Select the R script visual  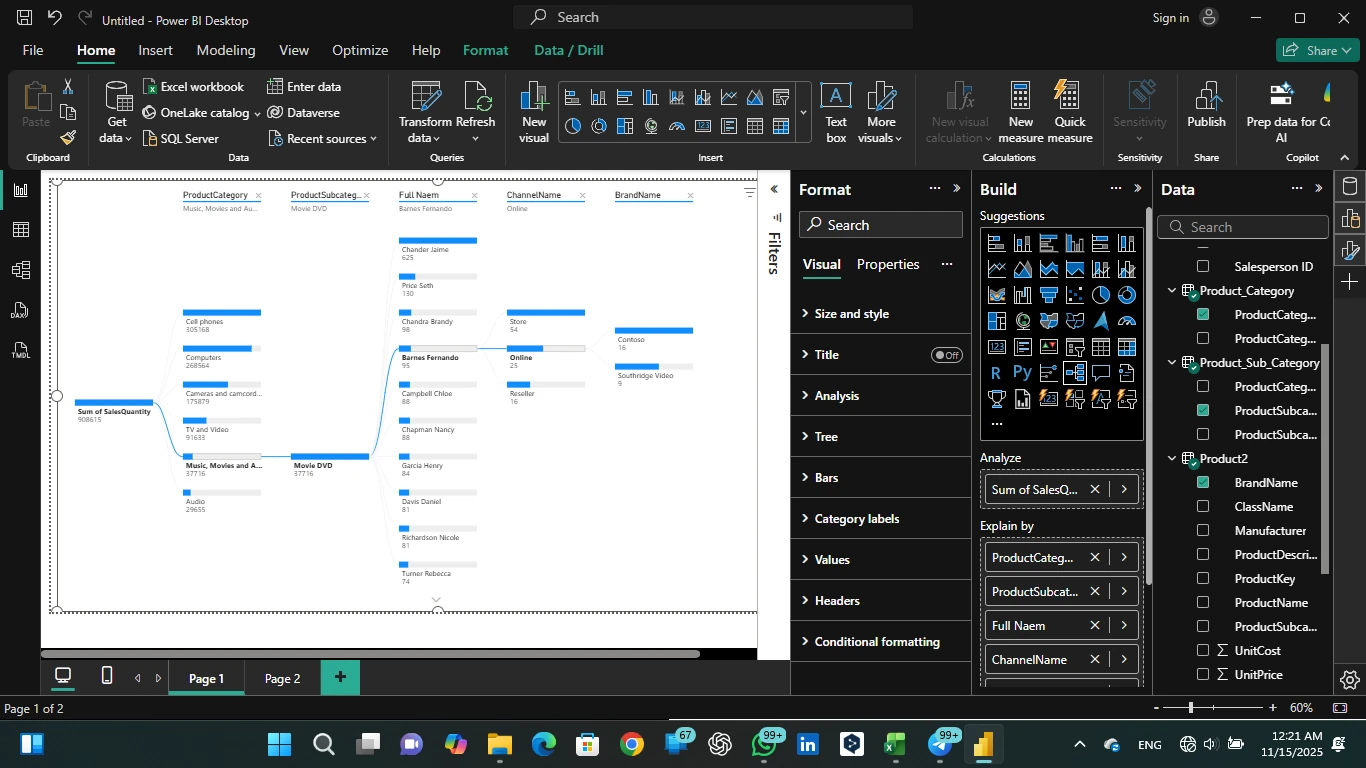point(997,373)
